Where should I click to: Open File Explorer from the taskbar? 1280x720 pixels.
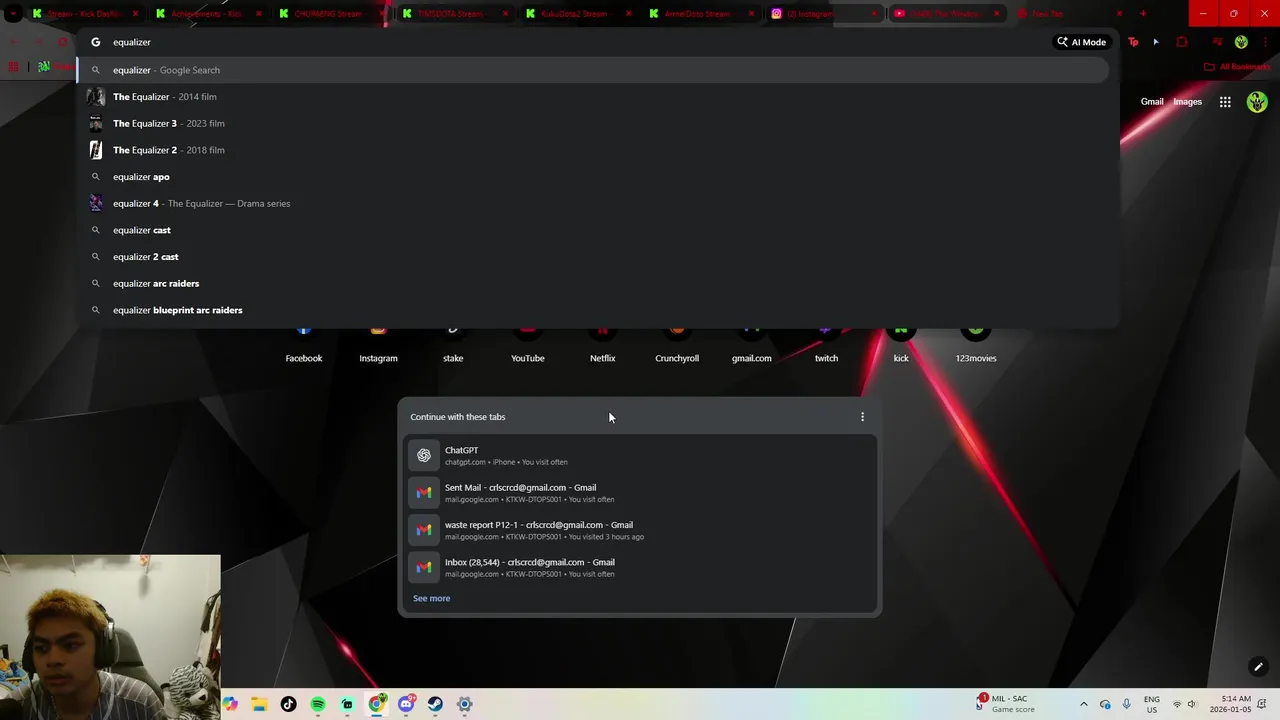[259, 704]
